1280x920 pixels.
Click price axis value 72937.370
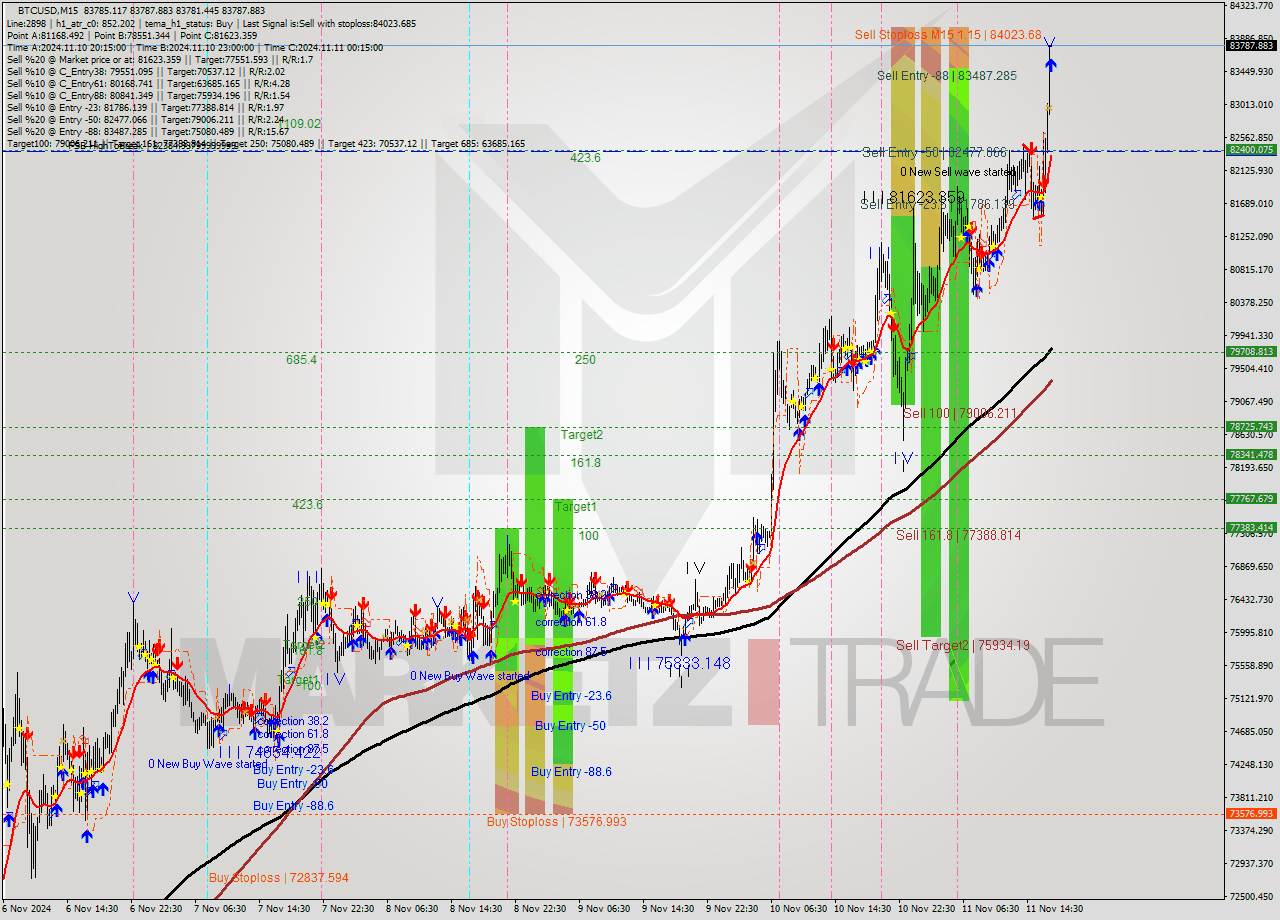pos(1251,864)
